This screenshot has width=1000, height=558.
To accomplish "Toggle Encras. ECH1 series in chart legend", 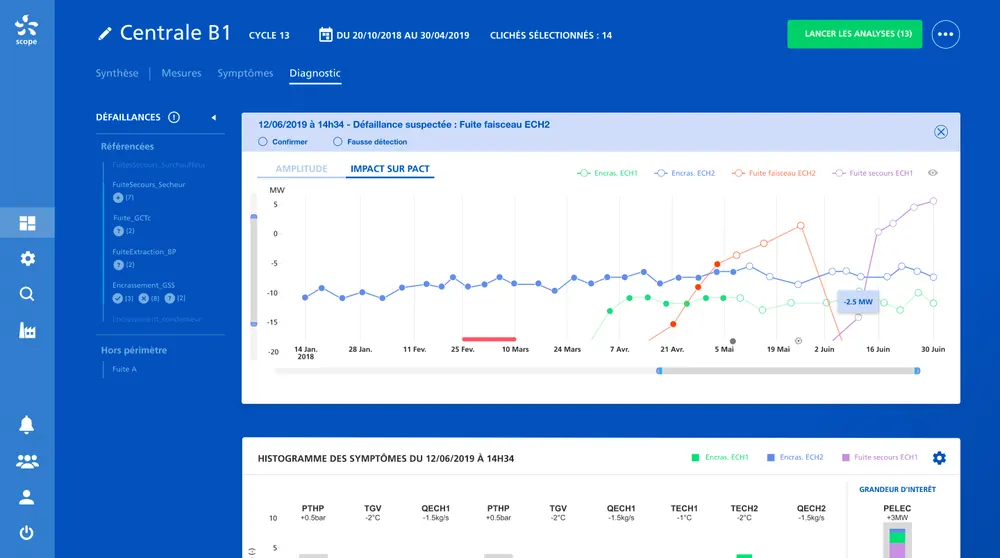I will (x=607, y=173).
